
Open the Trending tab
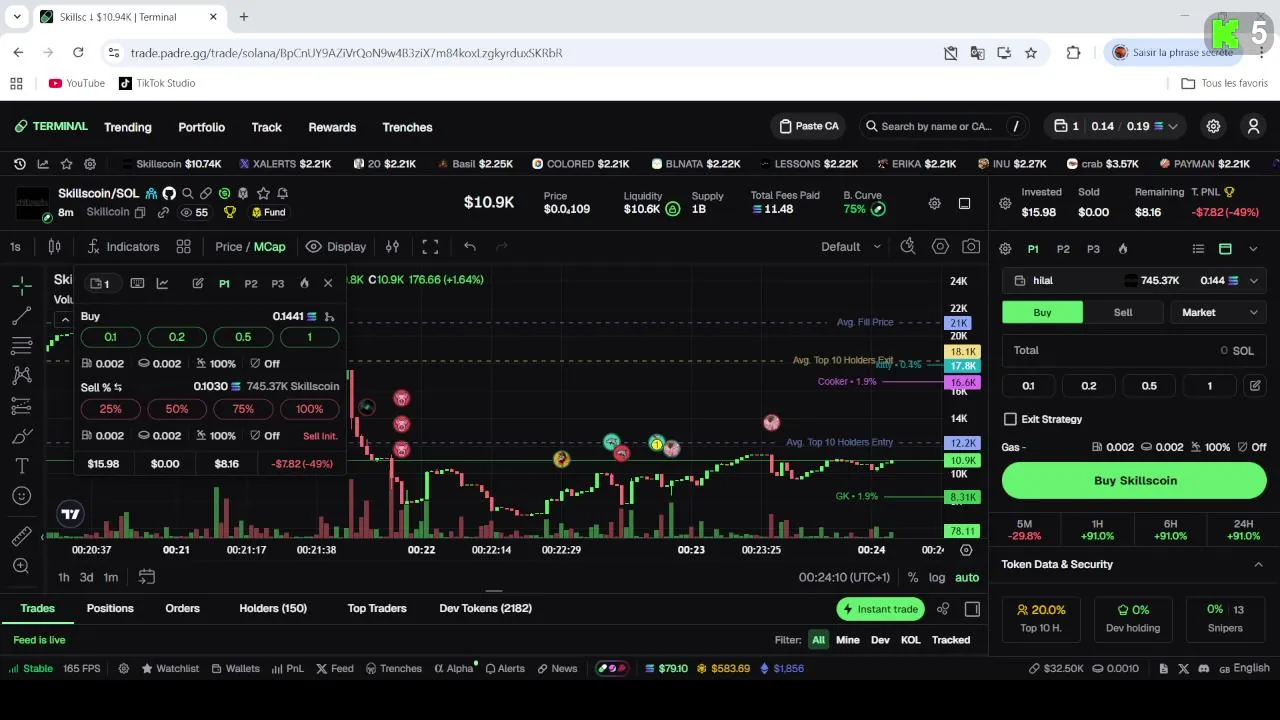tap(128, 127)
